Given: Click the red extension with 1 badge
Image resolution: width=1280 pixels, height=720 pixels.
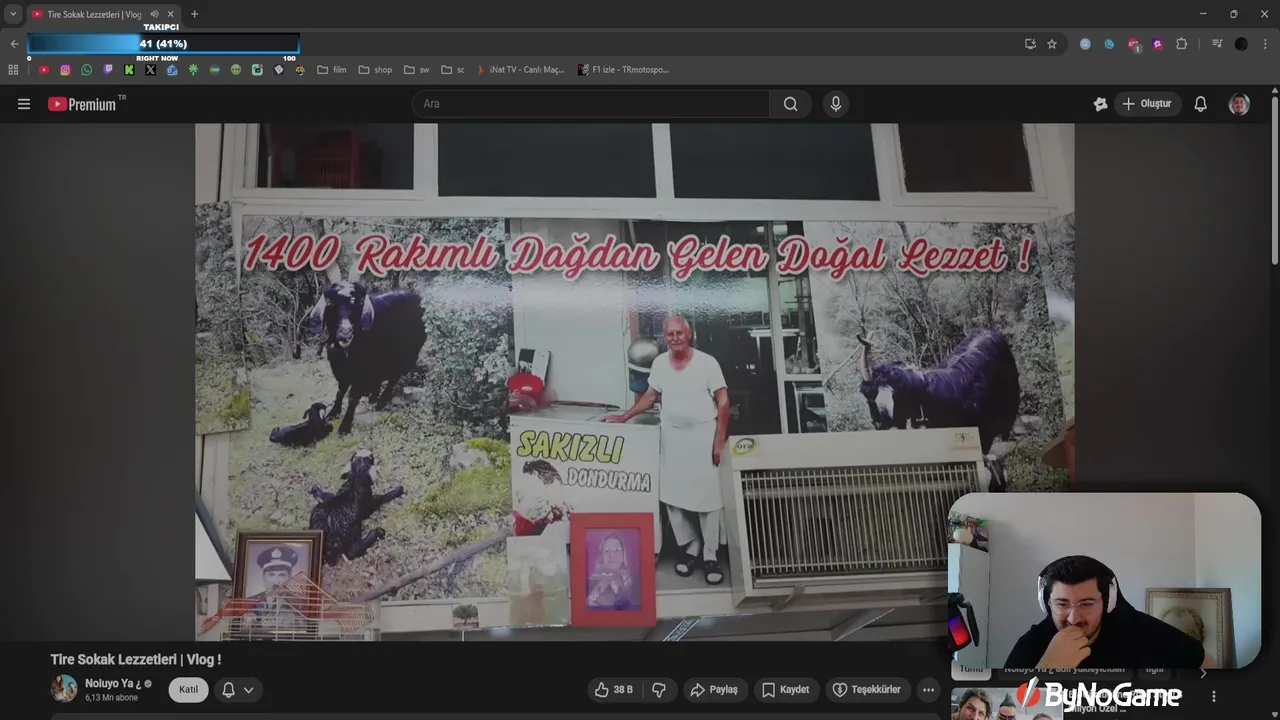Looking at the screenshot, I should click(1133, 44).
